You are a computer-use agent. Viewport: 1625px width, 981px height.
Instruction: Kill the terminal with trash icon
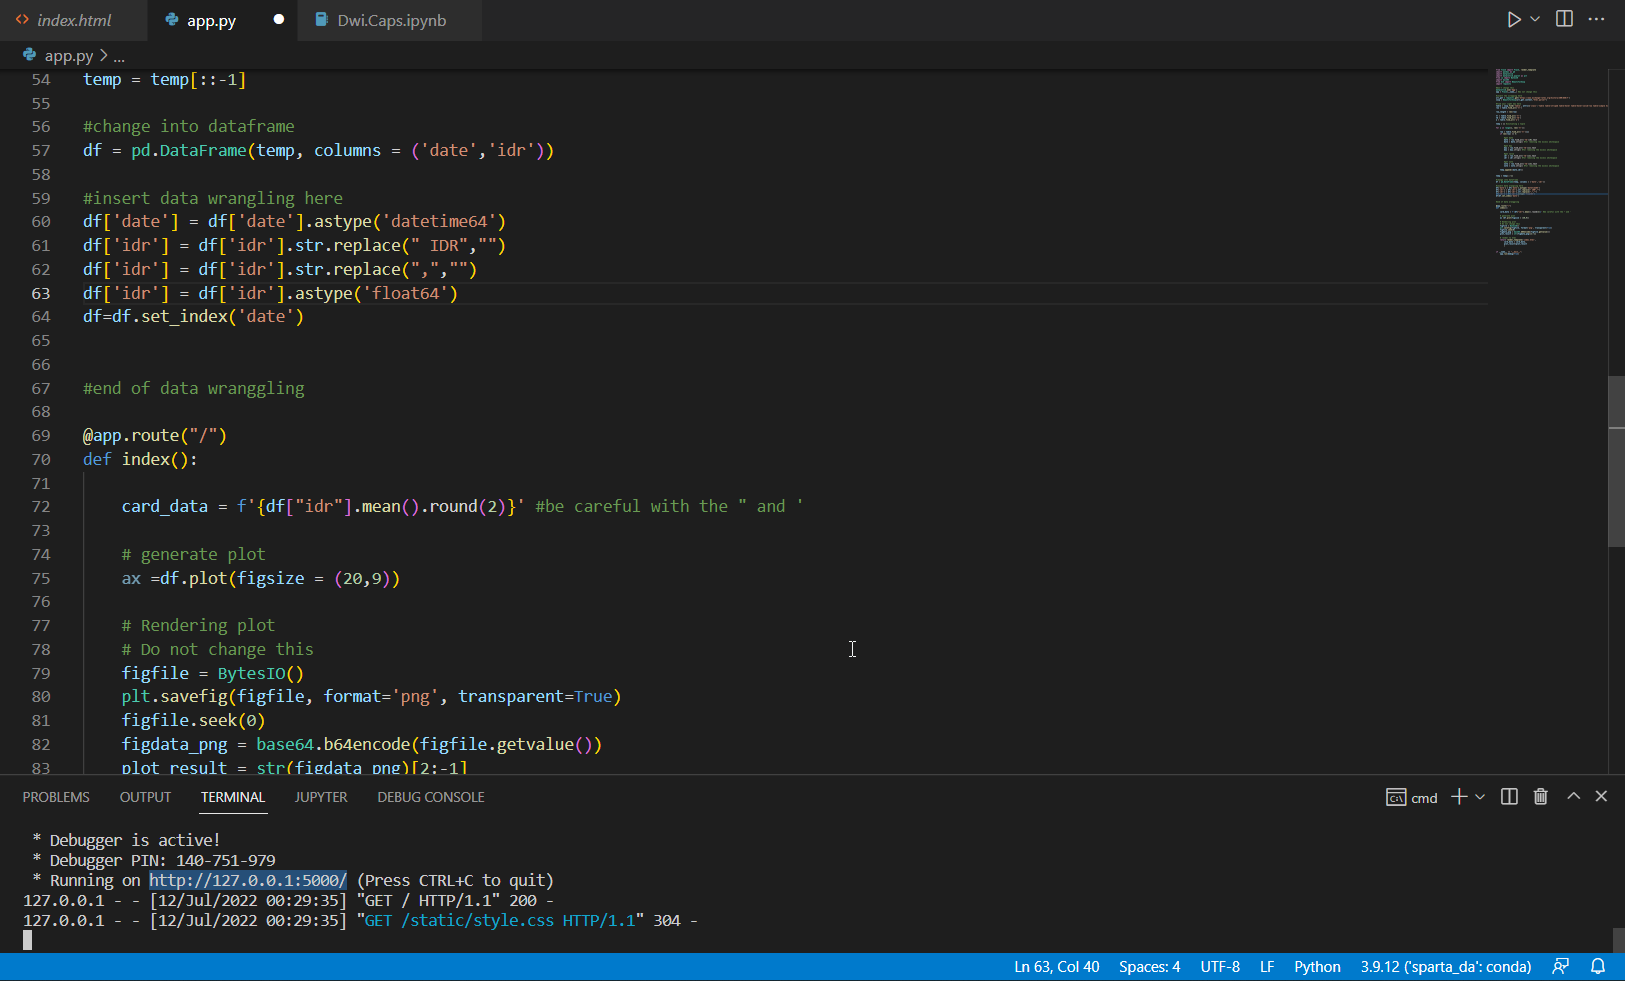[1541, 797]
